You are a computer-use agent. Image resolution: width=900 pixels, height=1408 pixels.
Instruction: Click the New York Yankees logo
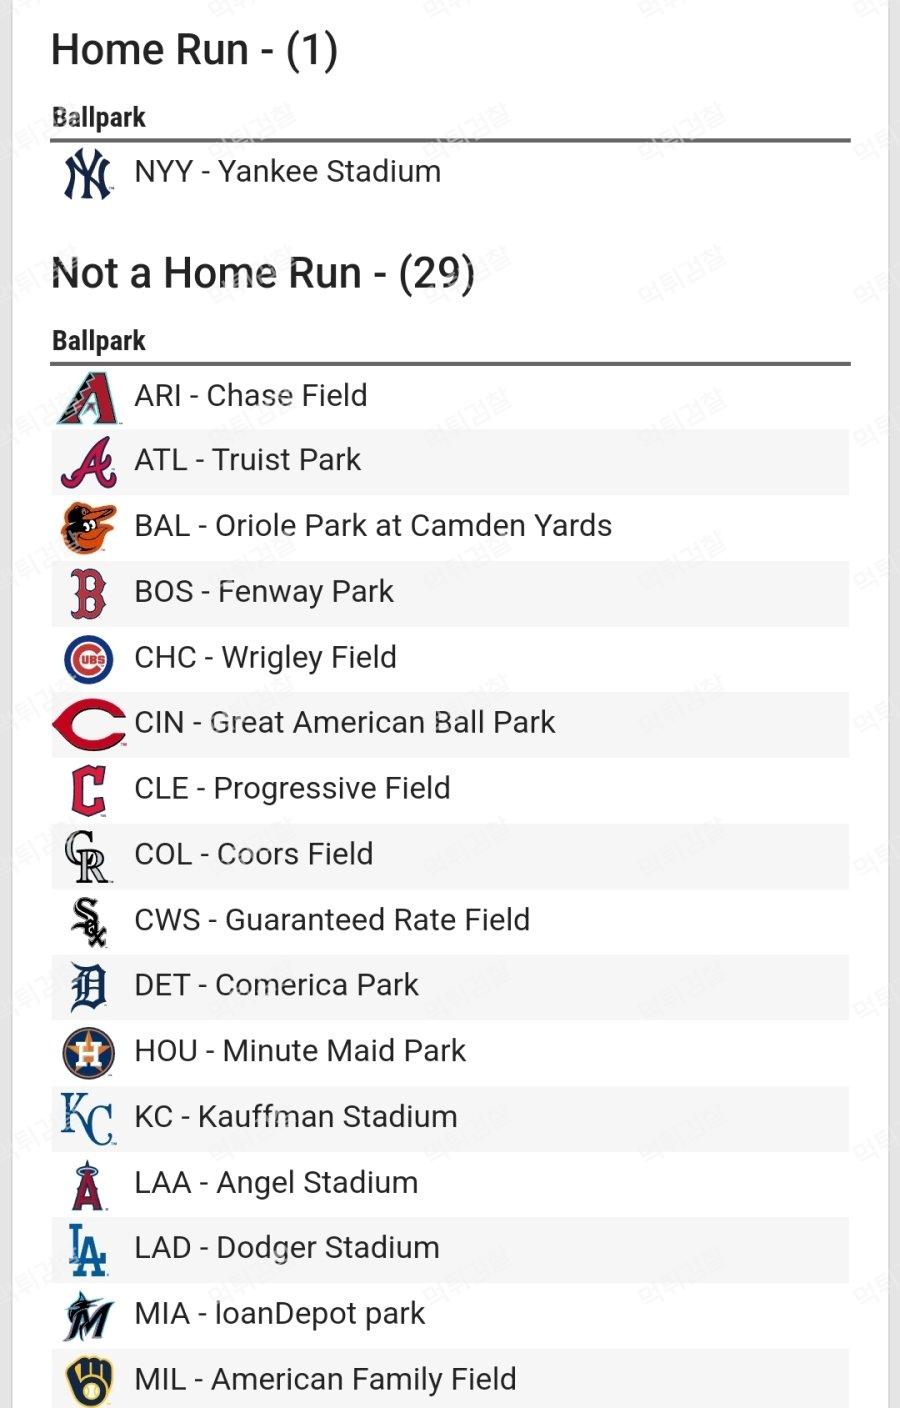(88, 173)
